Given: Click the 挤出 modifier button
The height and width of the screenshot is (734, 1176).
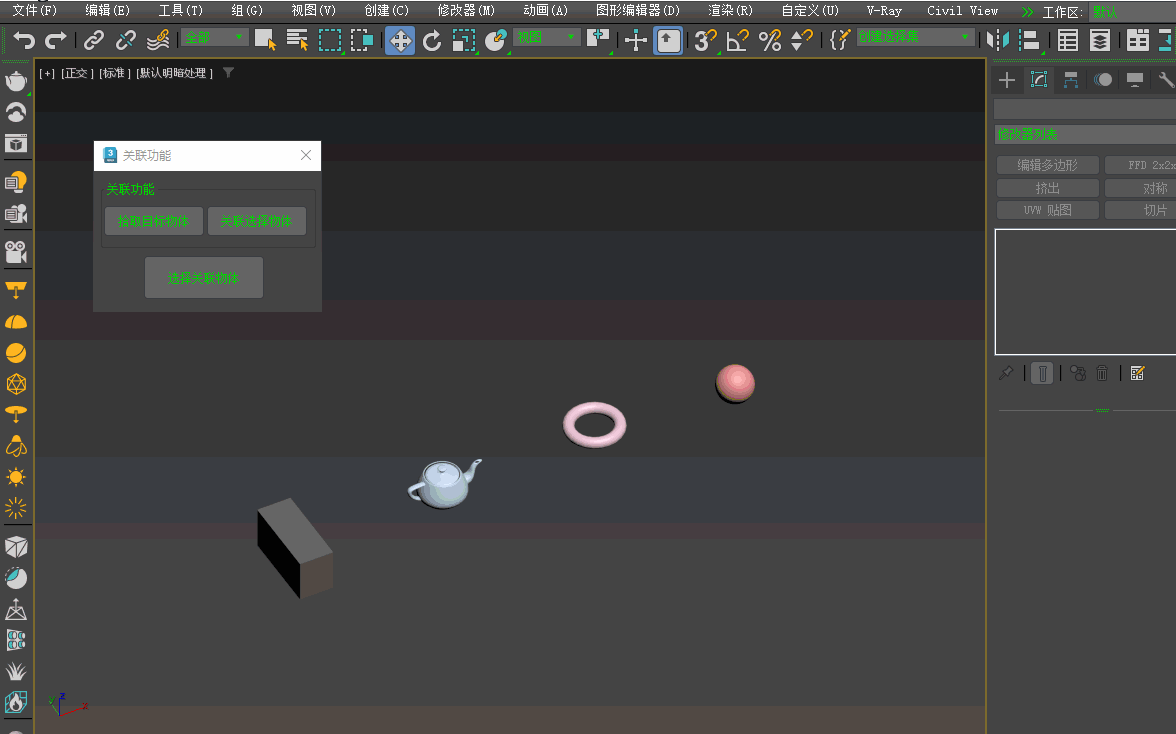Looking at the screenshot, I should [1048, 187].
